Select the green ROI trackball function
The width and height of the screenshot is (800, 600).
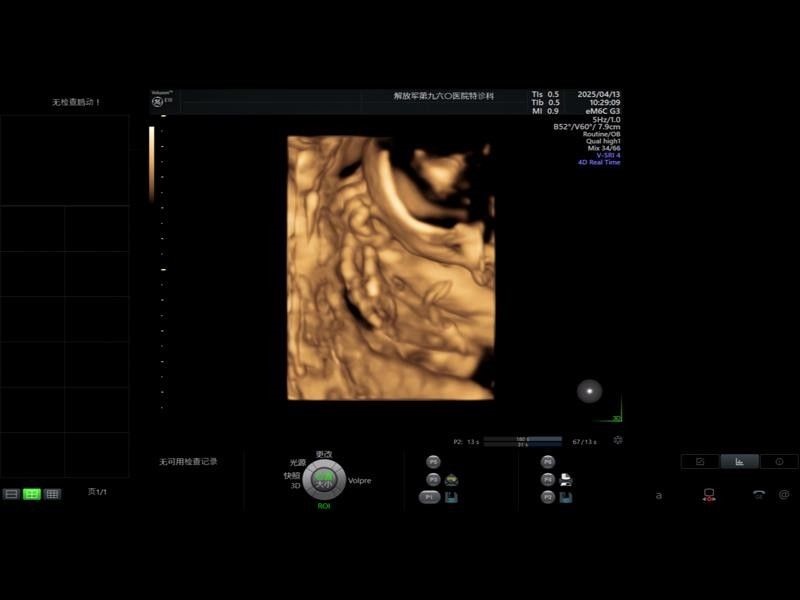click(324, 506)
